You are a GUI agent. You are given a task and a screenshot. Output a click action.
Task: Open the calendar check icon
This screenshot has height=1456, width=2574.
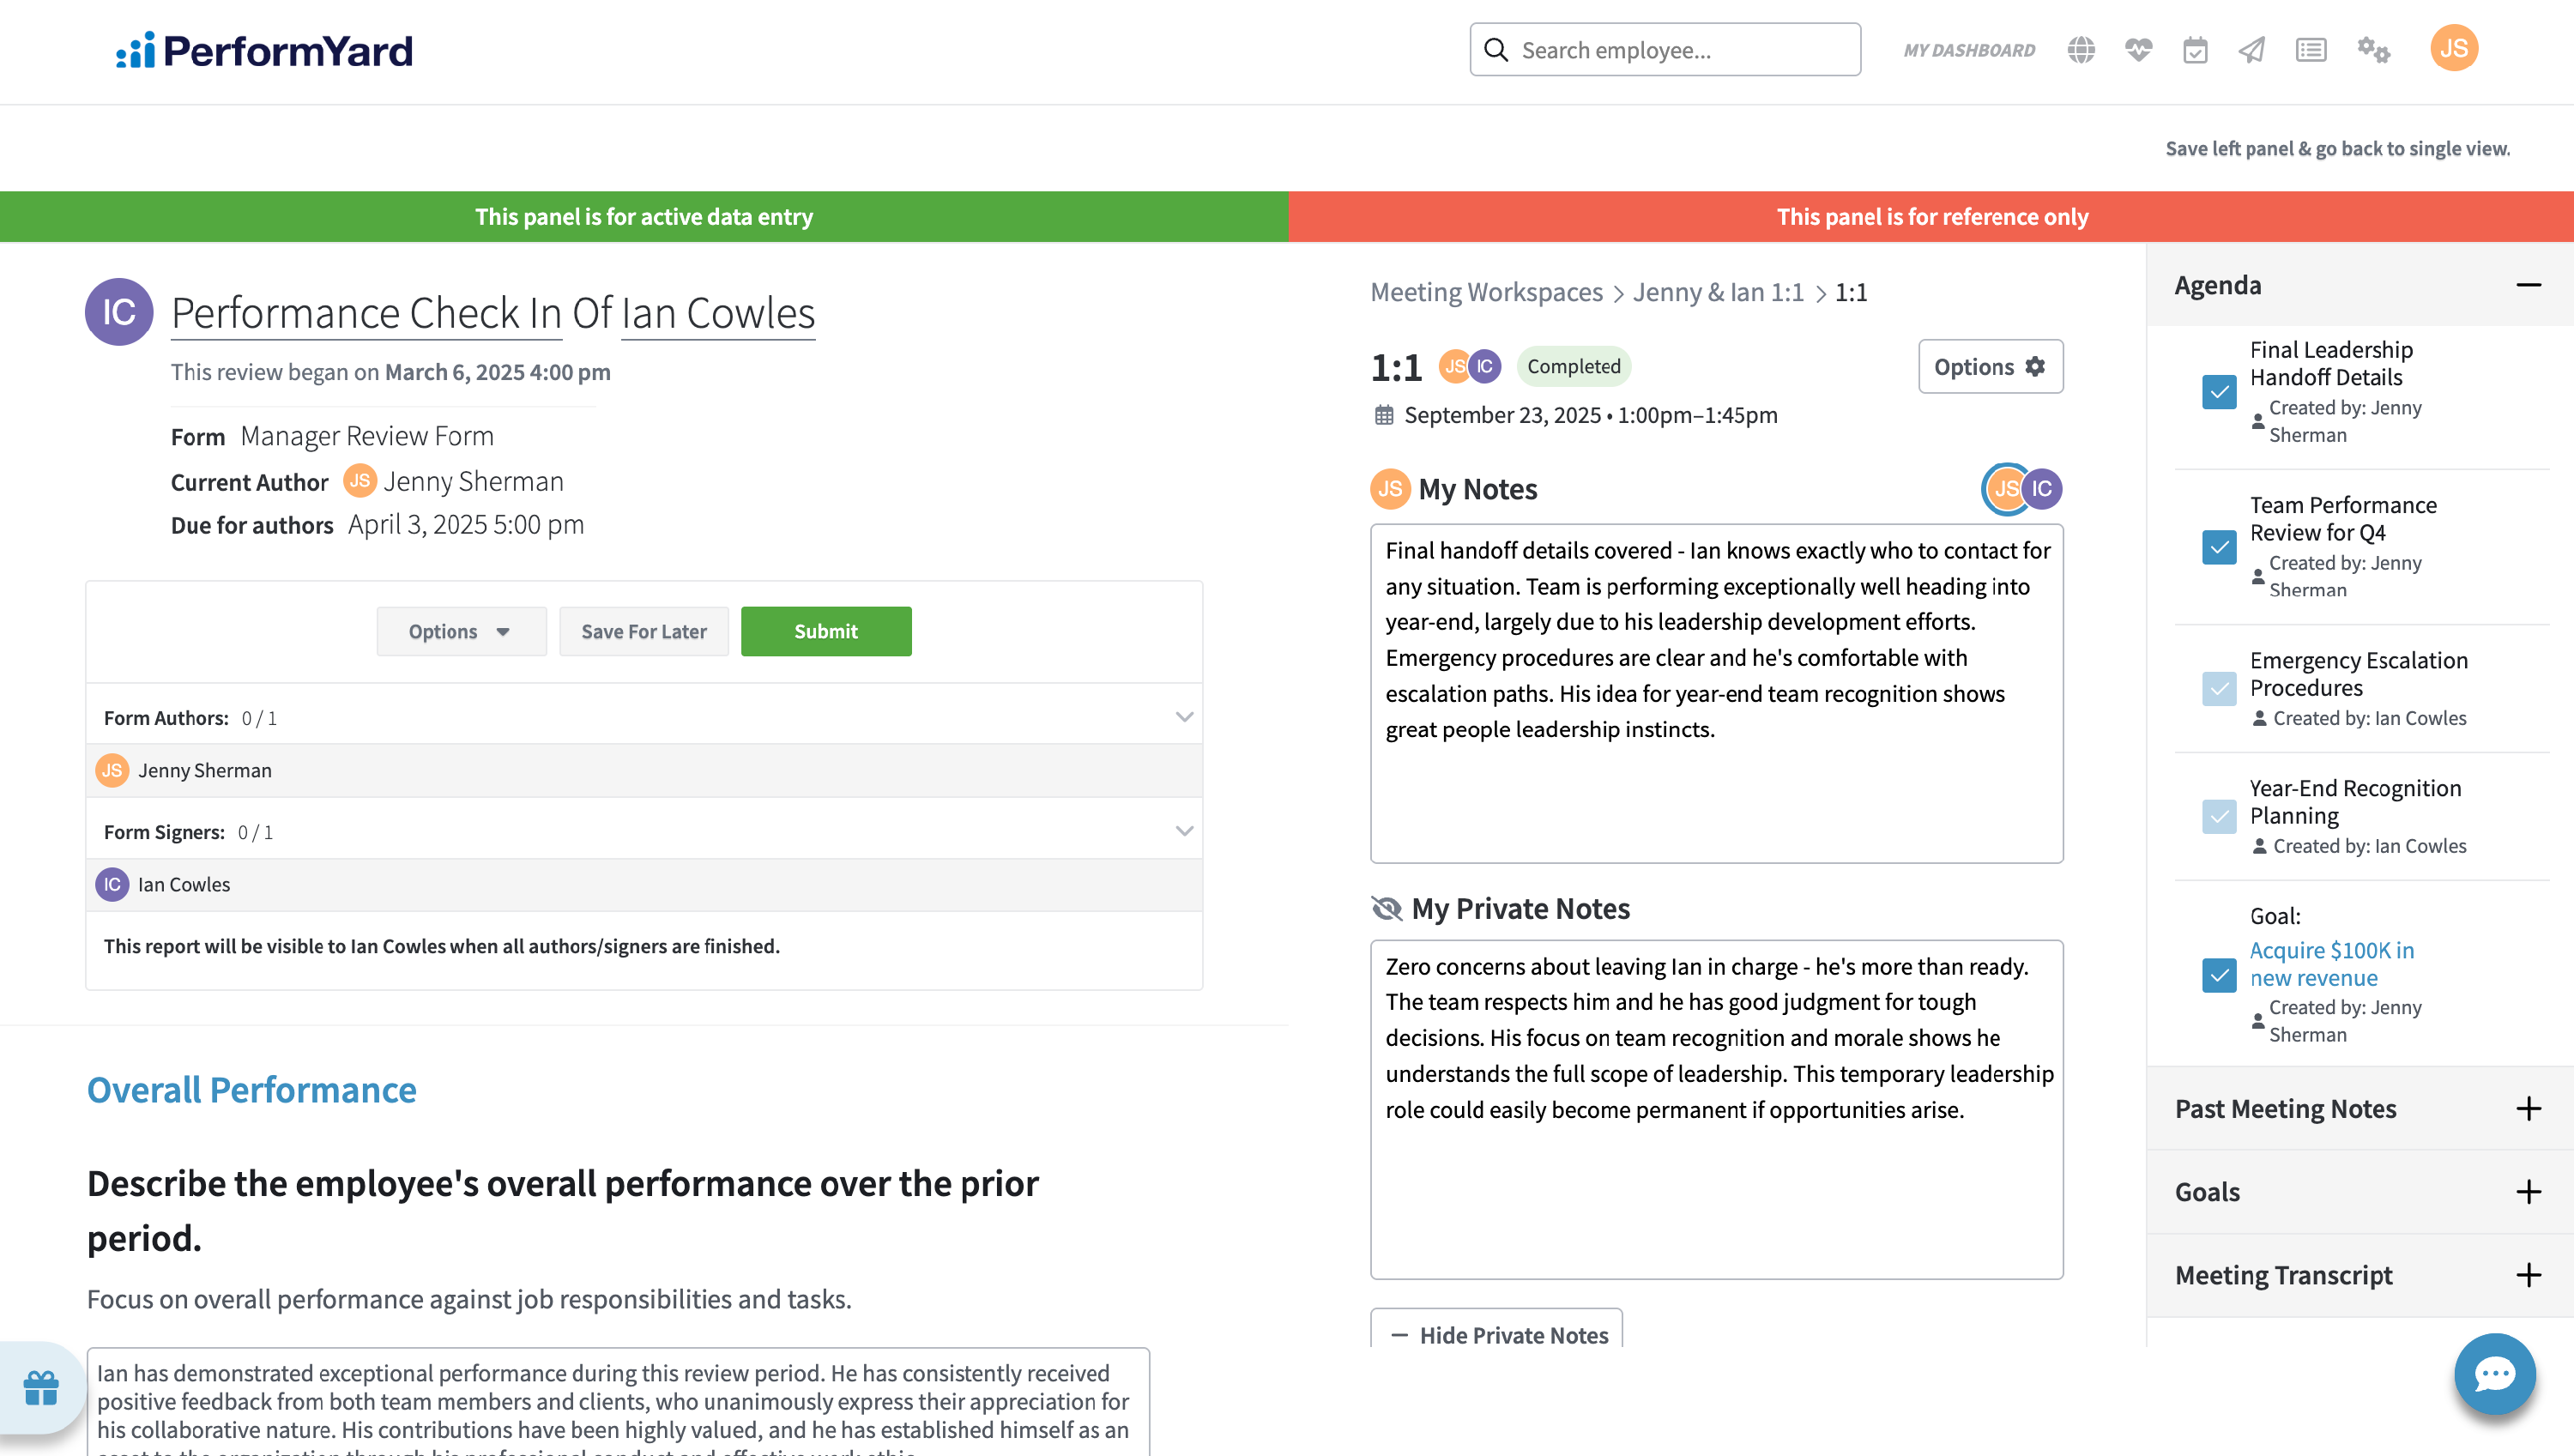click(2195, 50)
